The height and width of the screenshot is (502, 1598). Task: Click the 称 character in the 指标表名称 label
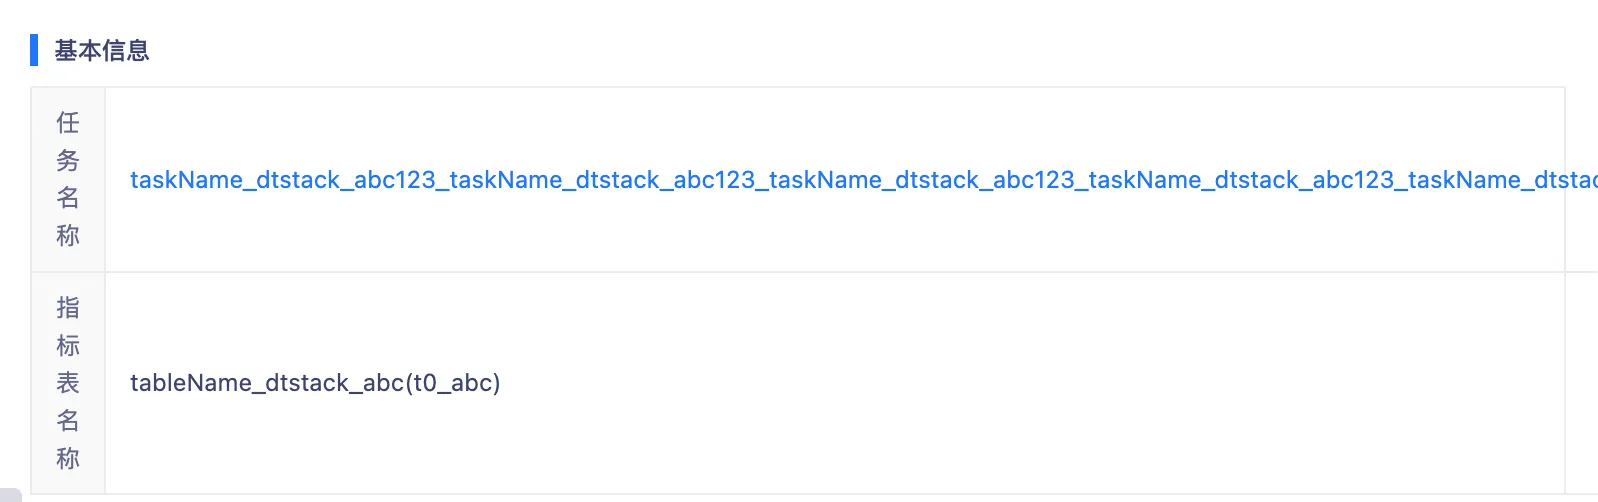pyautogui.click(x=68, y=458)
